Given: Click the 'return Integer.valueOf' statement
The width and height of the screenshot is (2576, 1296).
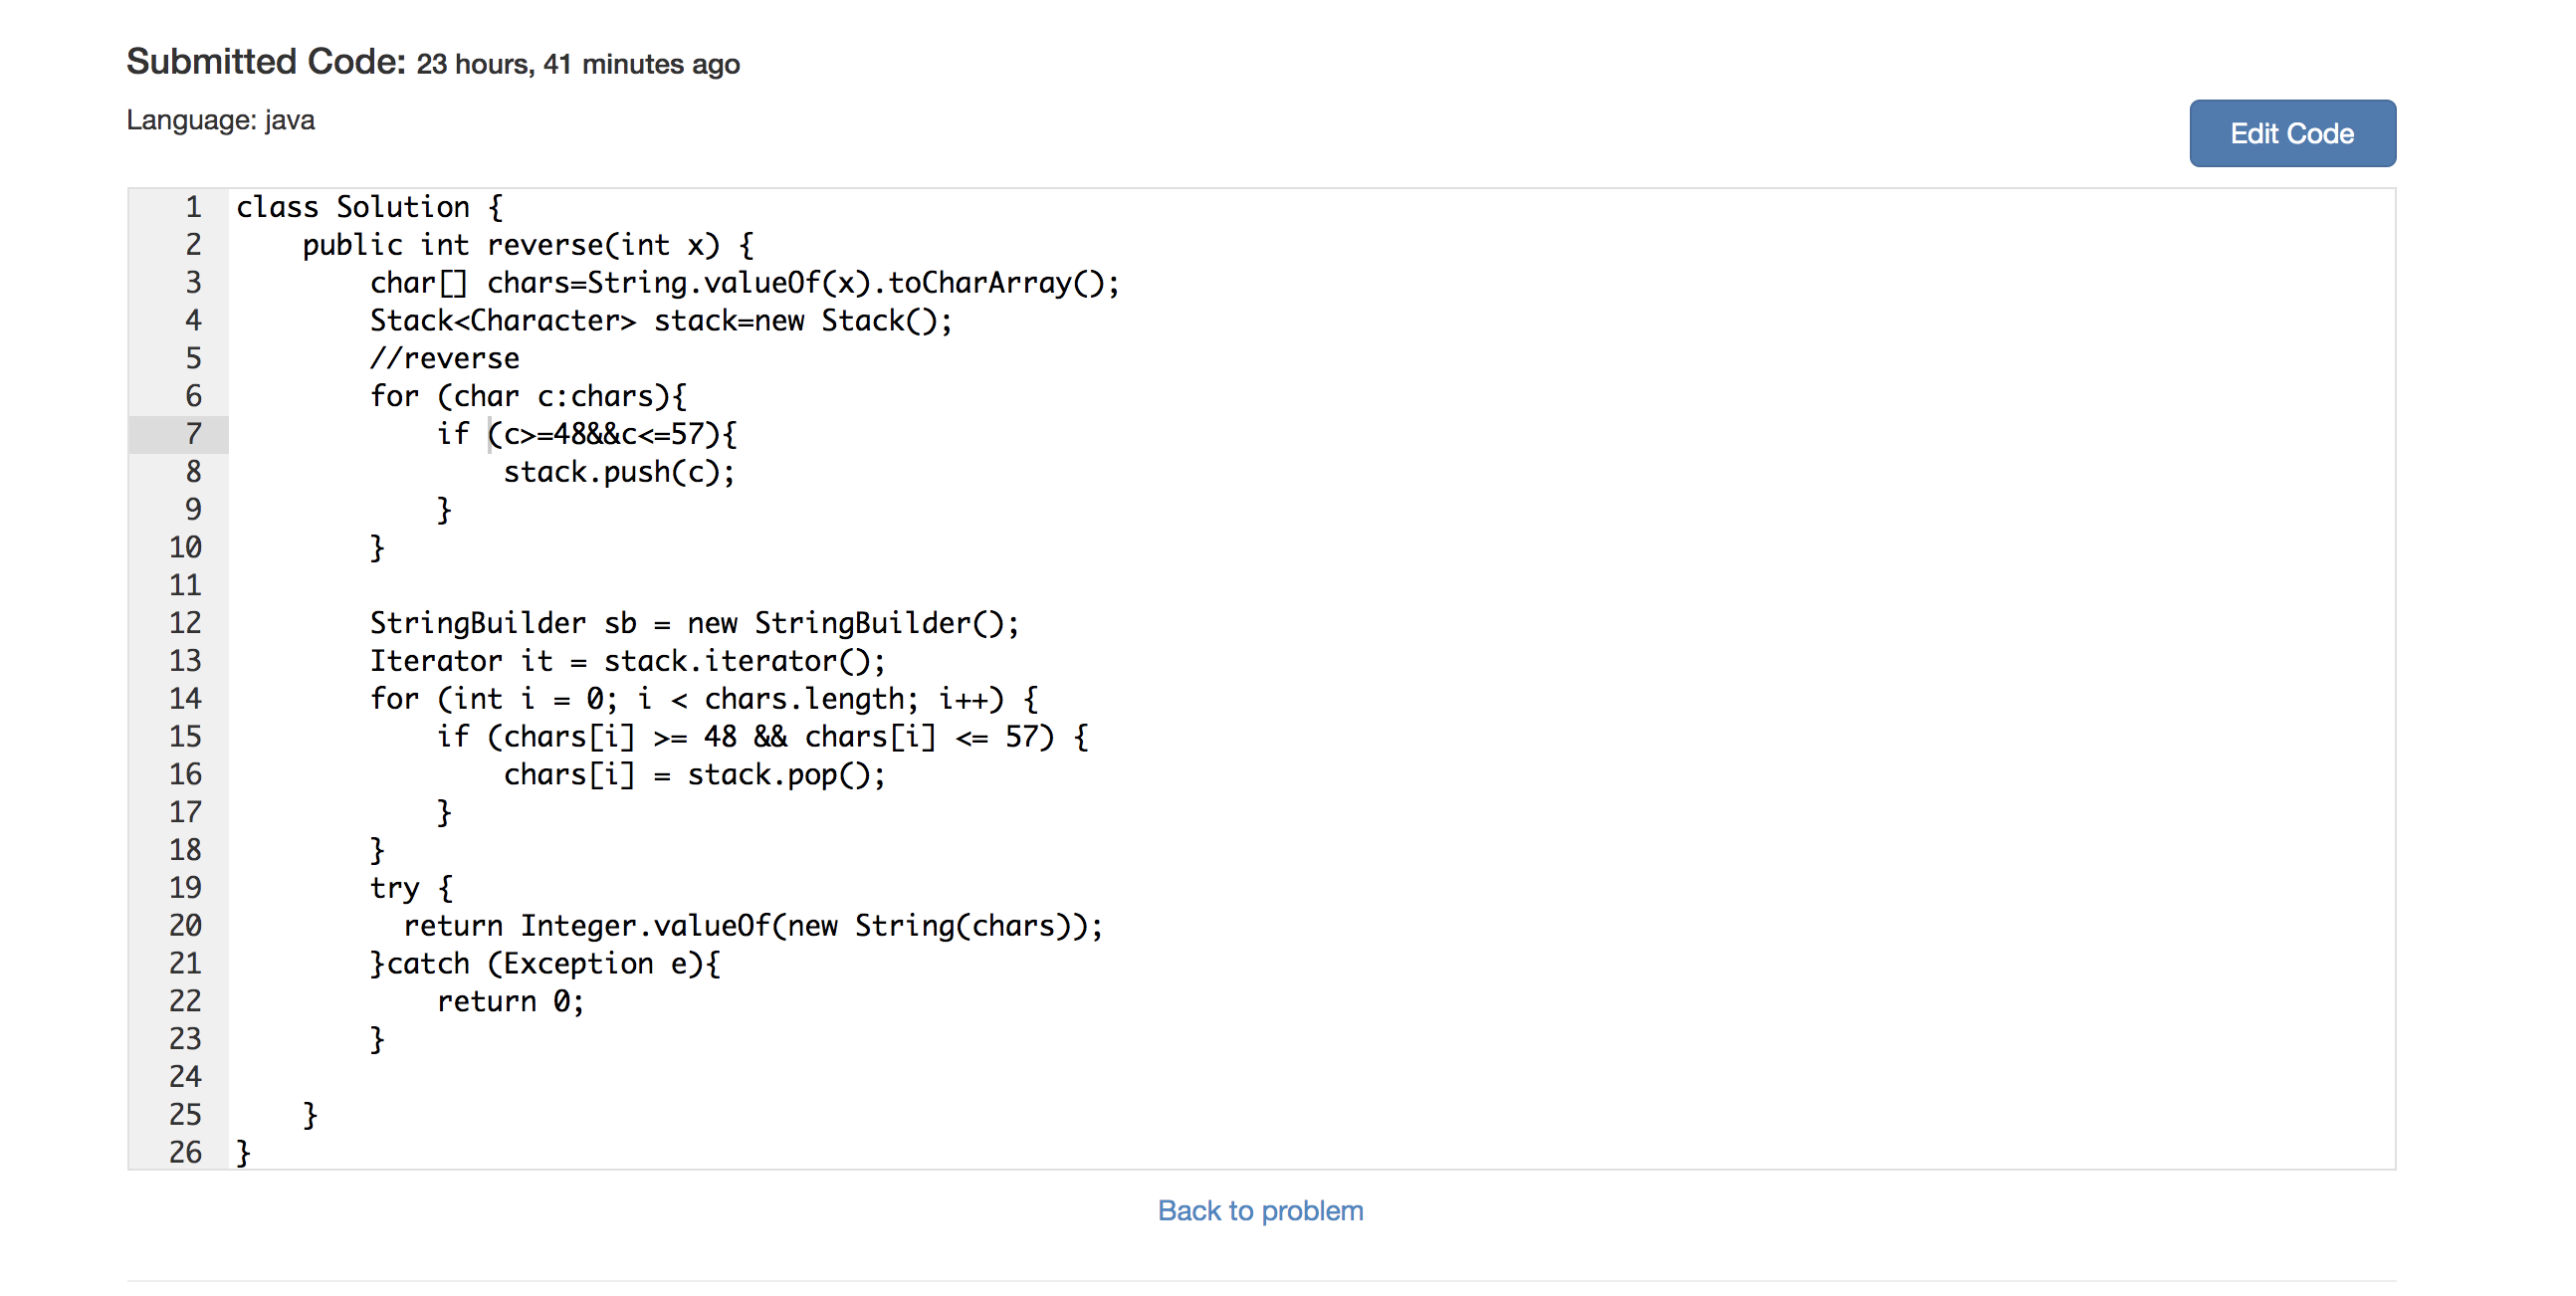Looking at the screenshot, I should click(x=752, y=926).
